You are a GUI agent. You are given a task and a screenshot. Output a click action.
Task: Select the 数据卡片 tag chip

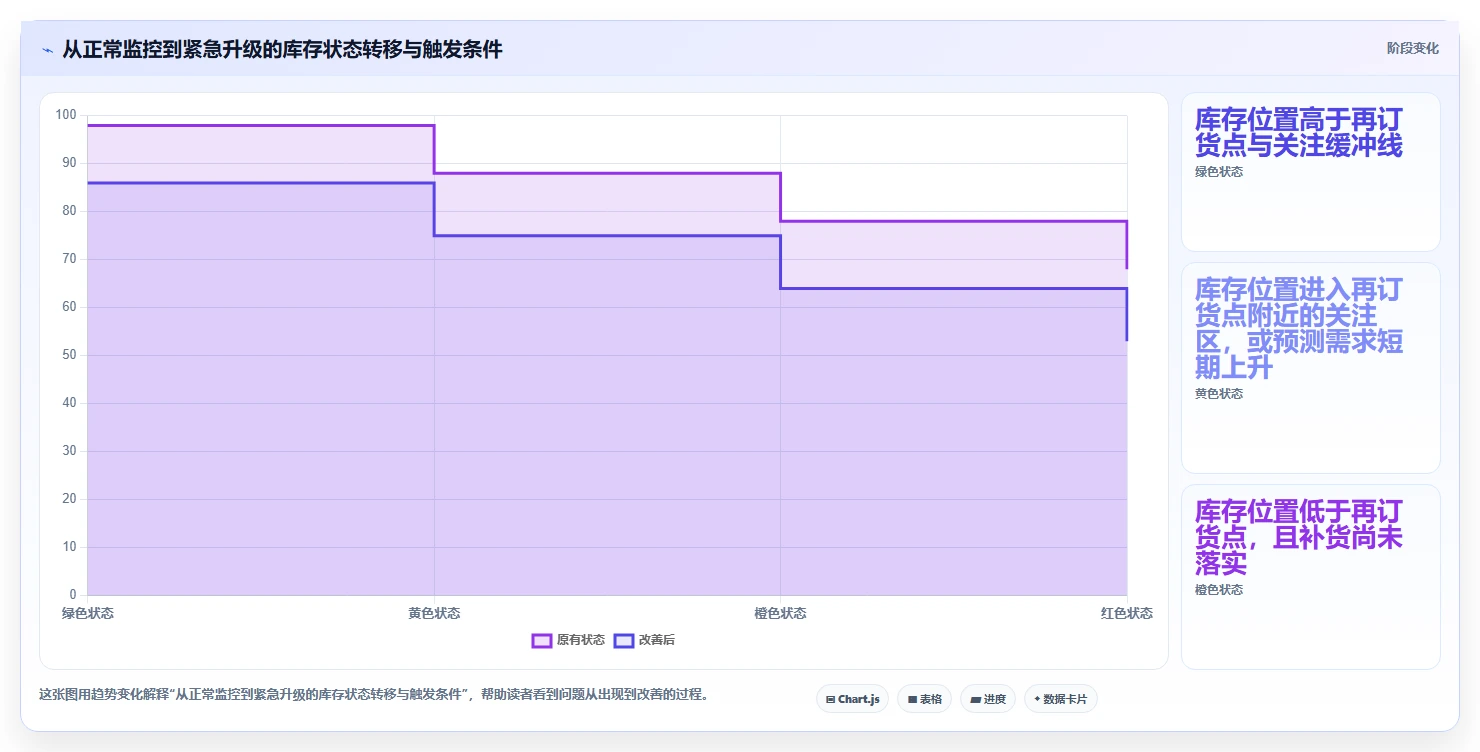(1060, 699)
